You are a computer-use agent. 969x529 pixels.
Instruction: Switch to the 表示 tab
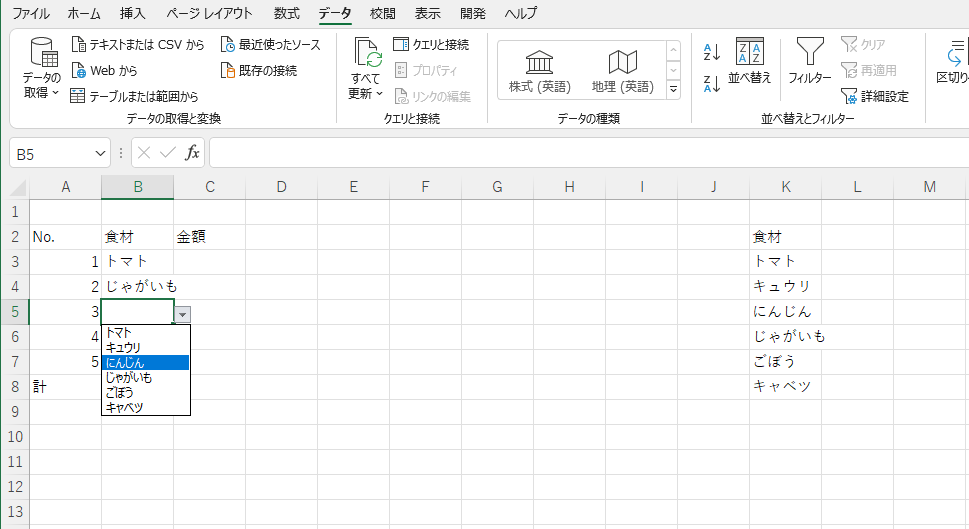coord(428,13)
